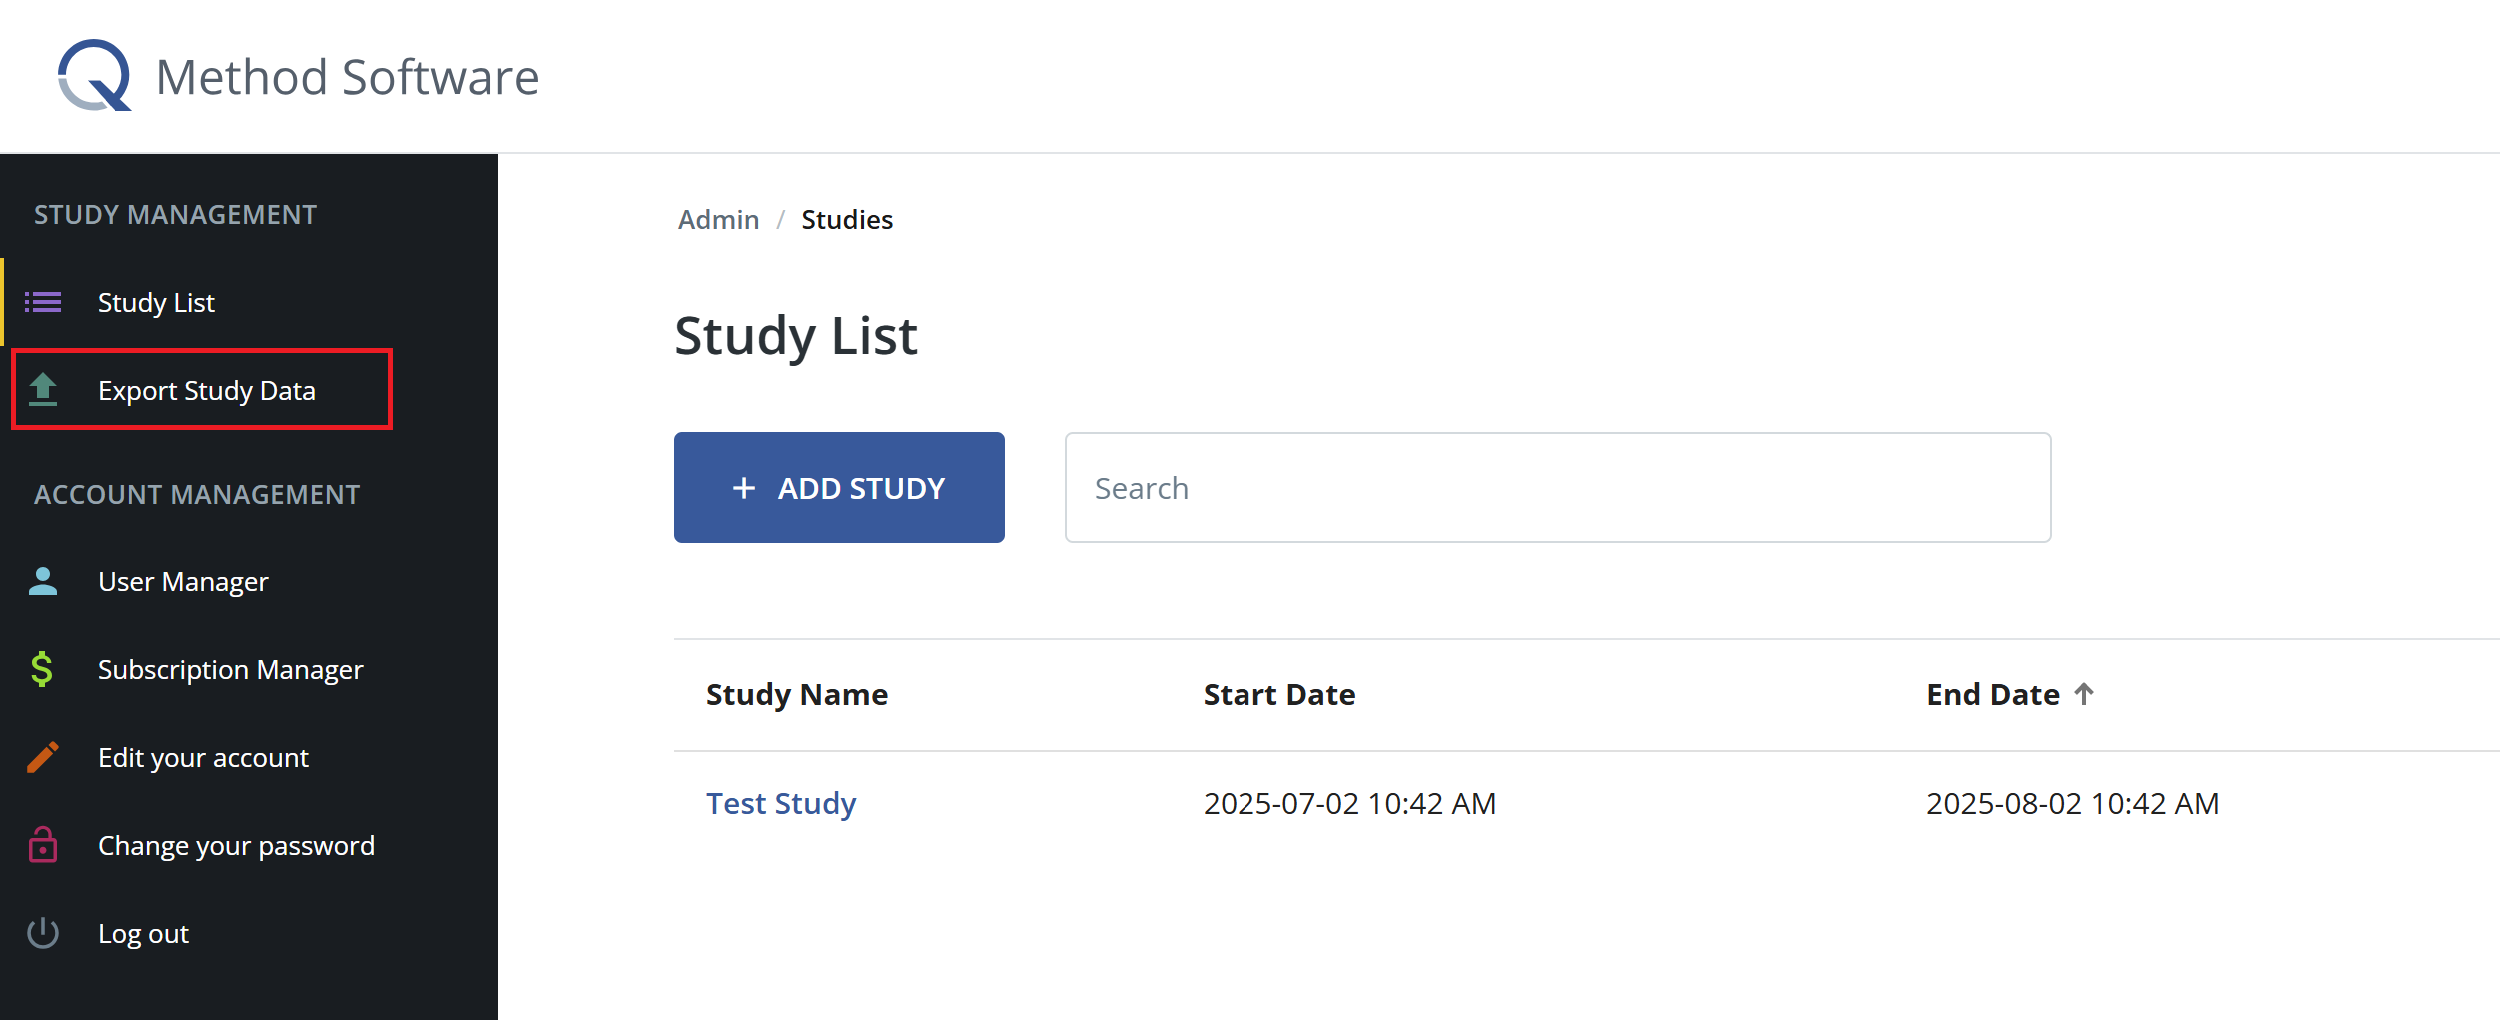The height and width of the screenshot is (1020, 2500).
Task: Open User Manager from Account Management section
Action: pos(183,581)
